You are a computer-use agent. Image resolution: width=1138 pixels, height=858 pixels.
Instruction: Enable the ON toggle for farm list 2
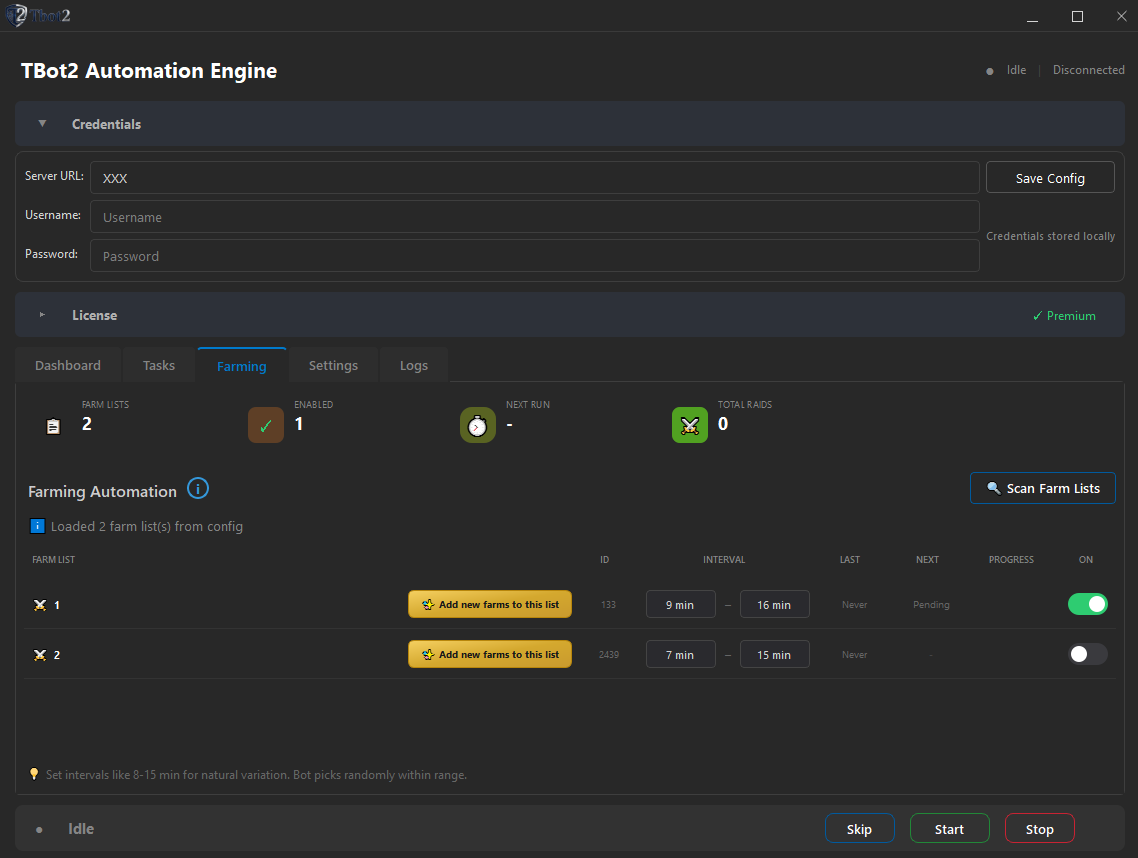tap(1088, 654)
